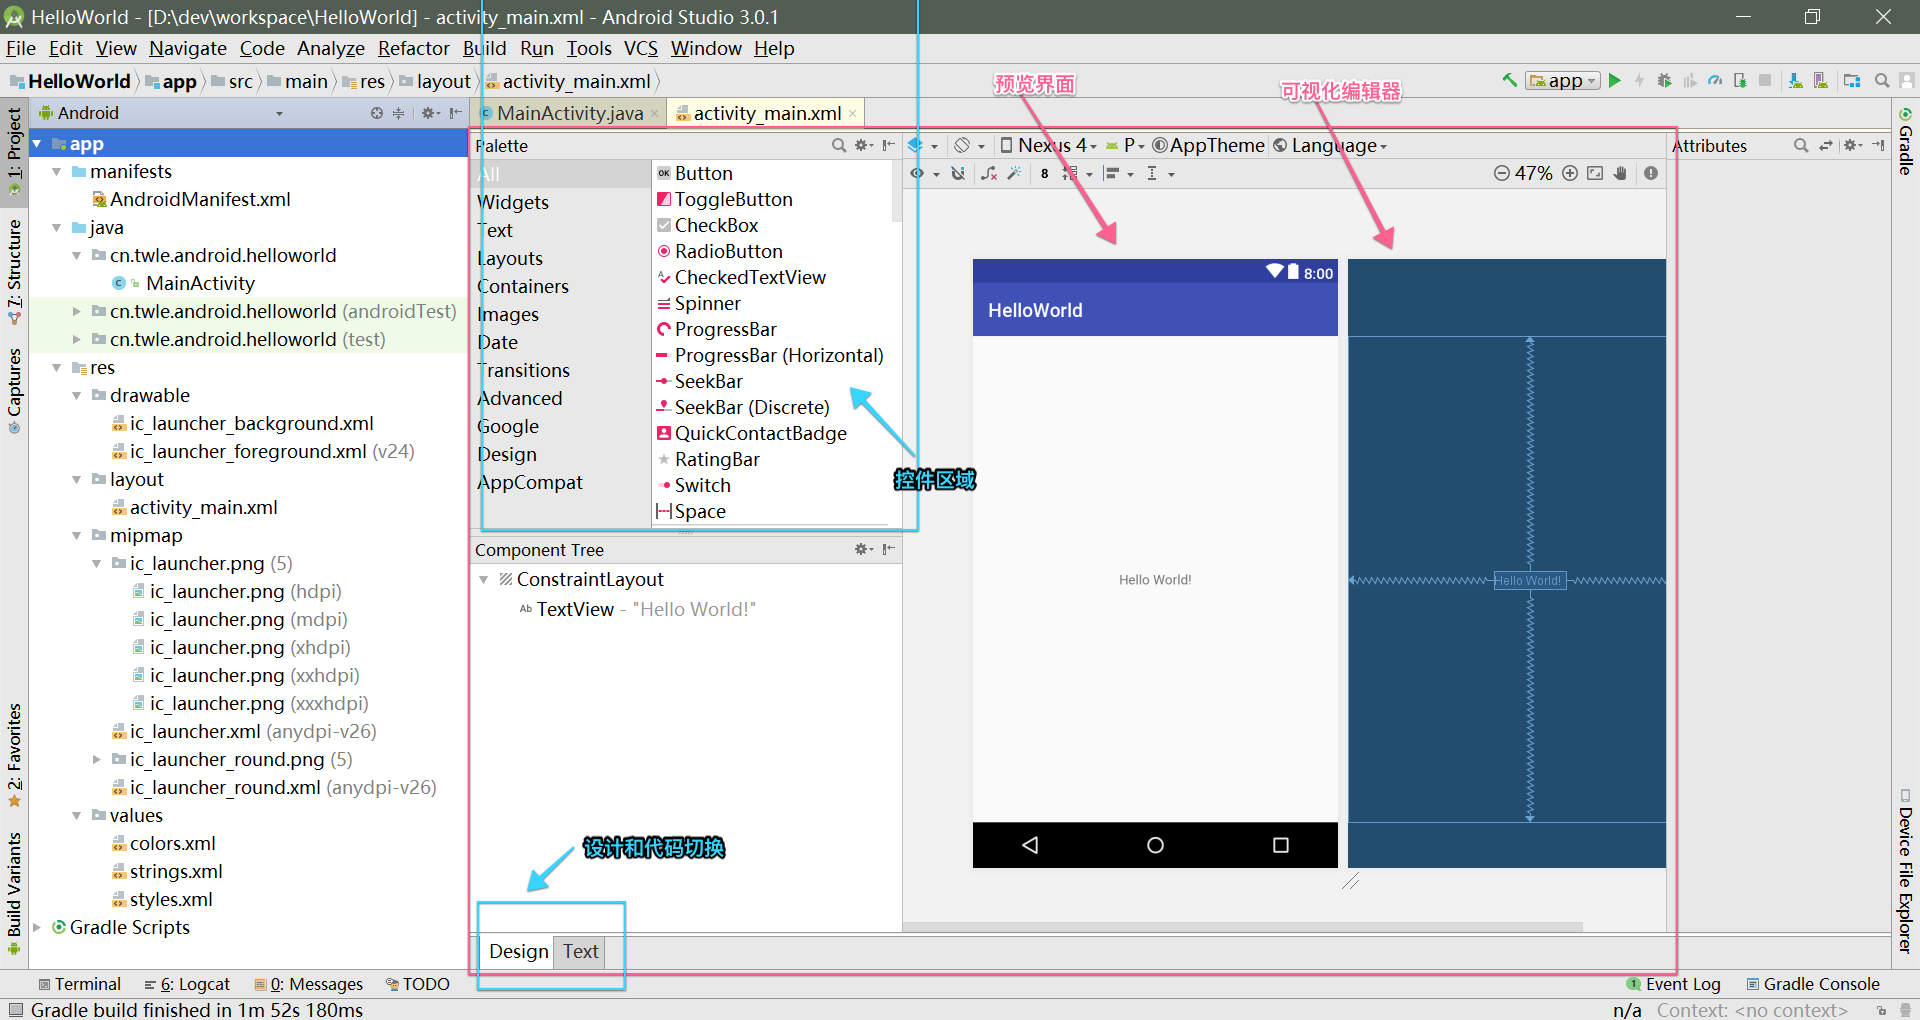The height and width of the screenshot is (1020, 1920).
Task: Open the VCS menu
Action: click(x=641, y=48)
